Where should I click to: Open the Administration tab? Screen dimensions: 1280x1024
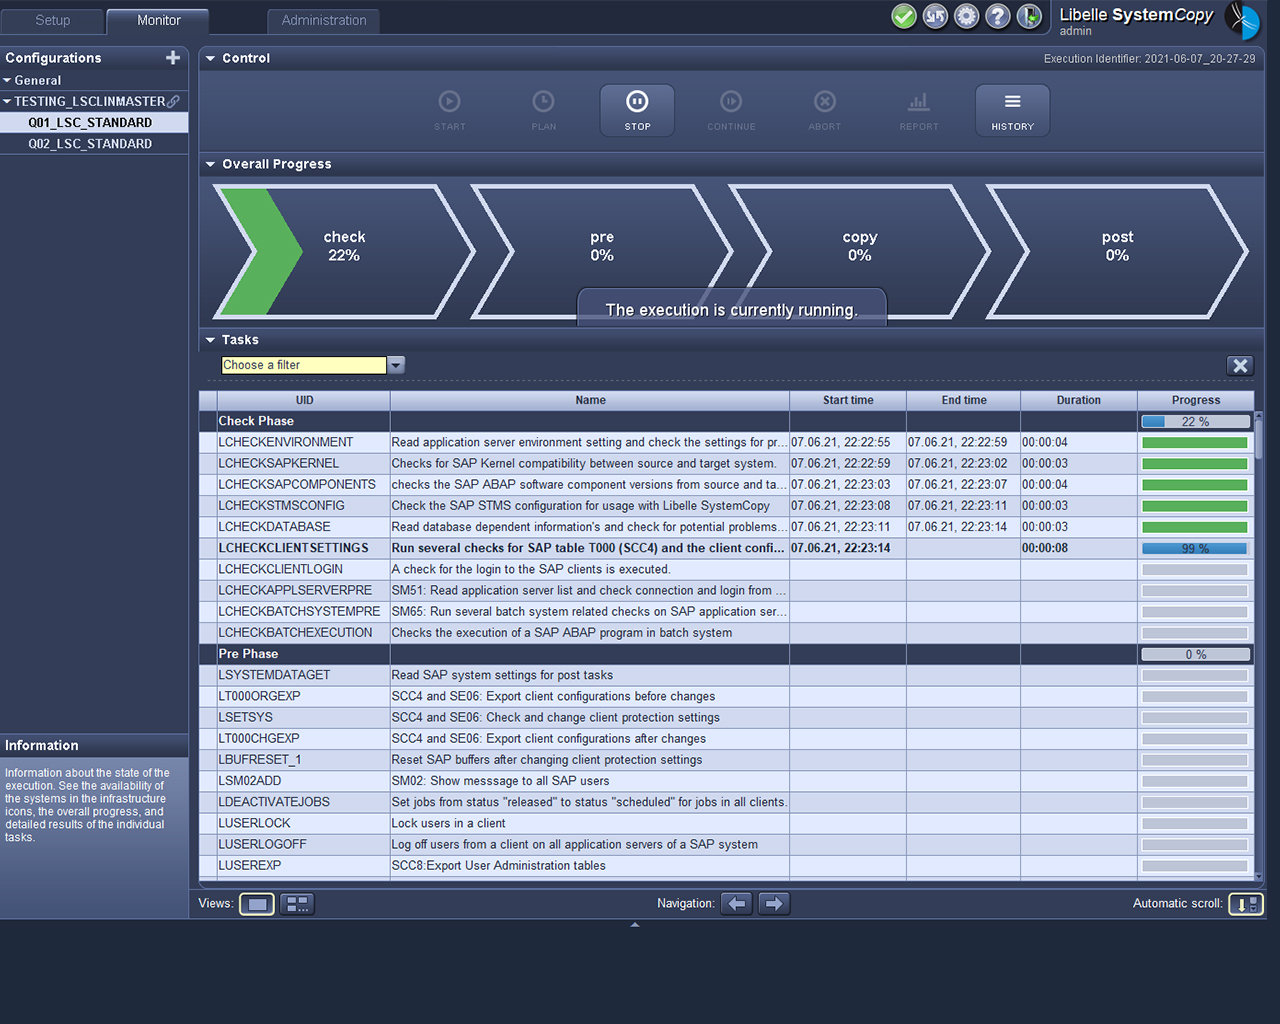323,20
